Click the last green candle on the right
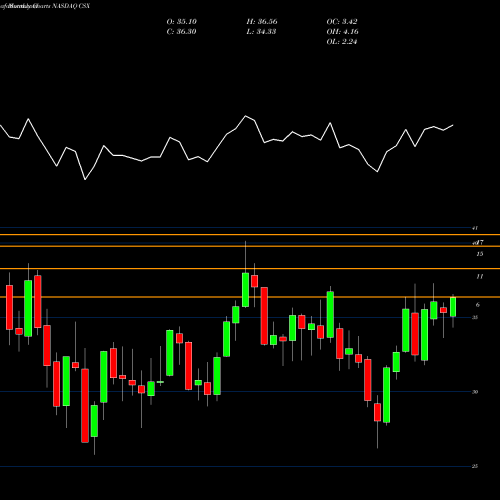 [453, 307]
